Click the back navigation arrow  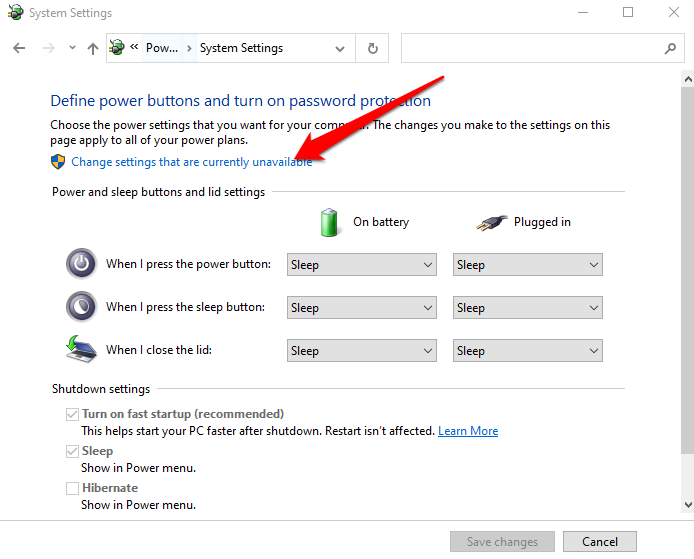tap(19, 48)
